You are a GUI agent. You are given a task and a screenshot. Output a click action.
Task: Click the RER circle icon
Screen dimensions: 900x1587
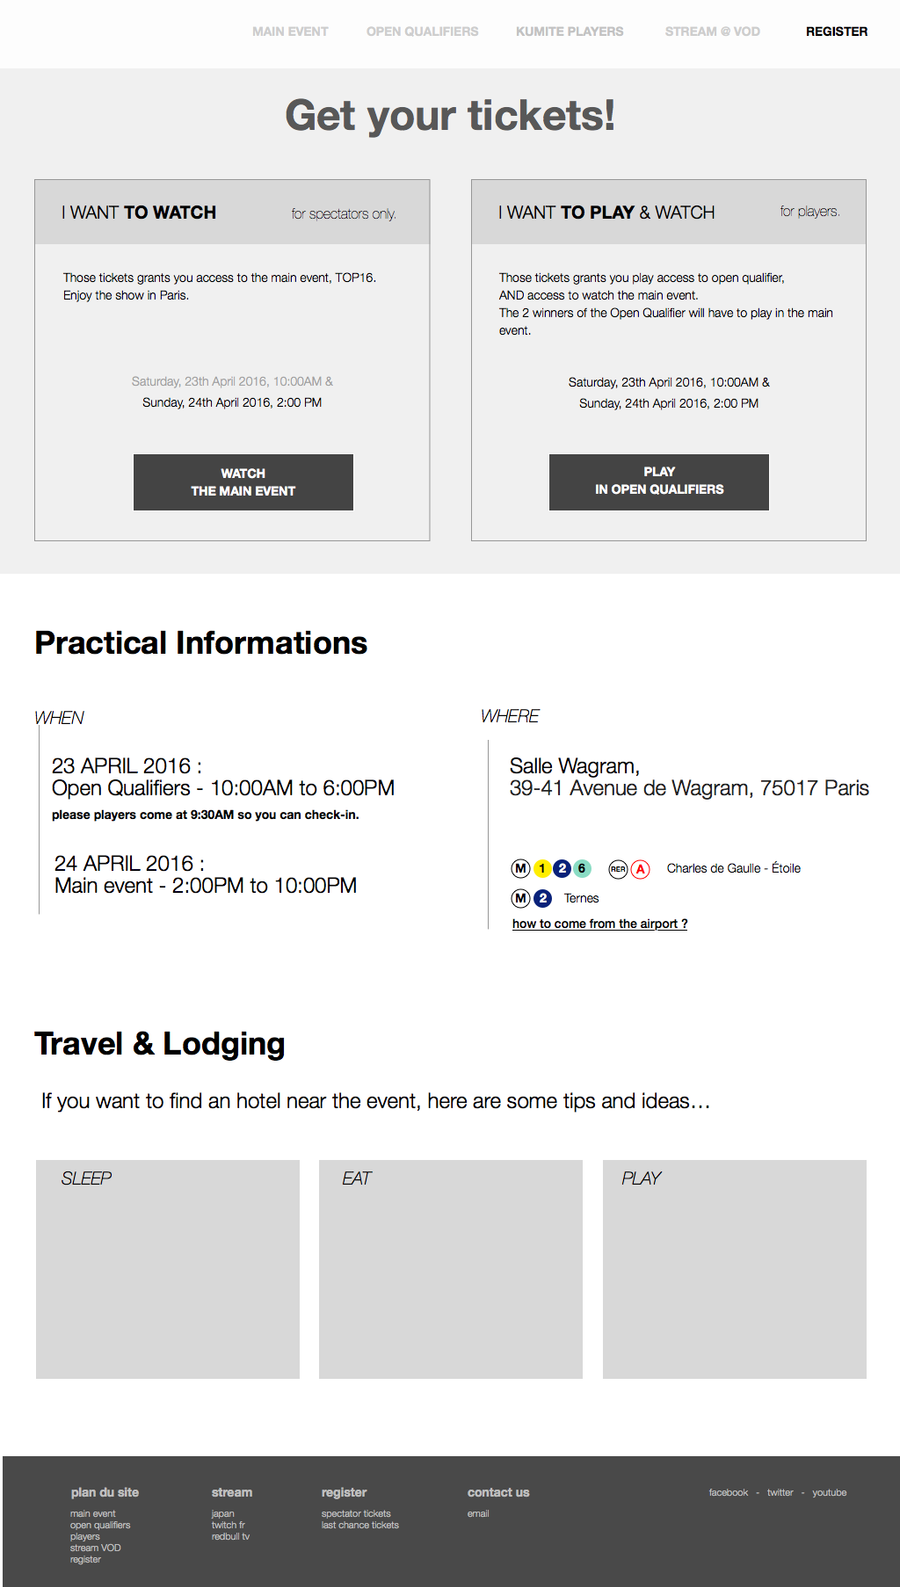[x=618, y=869]
